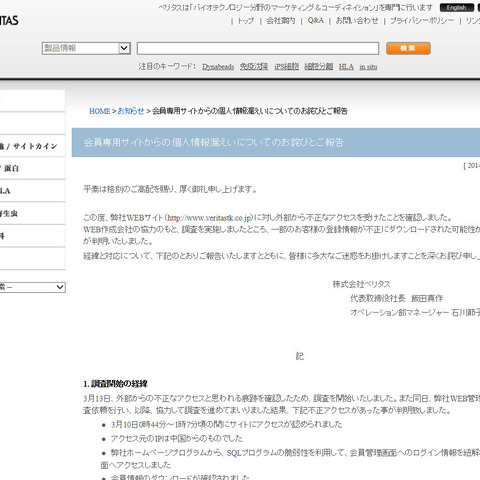Open the プライバシーポリシー navigation link
Screen dimensions: 480x480
pyautogui.click(x=422, y=21)
